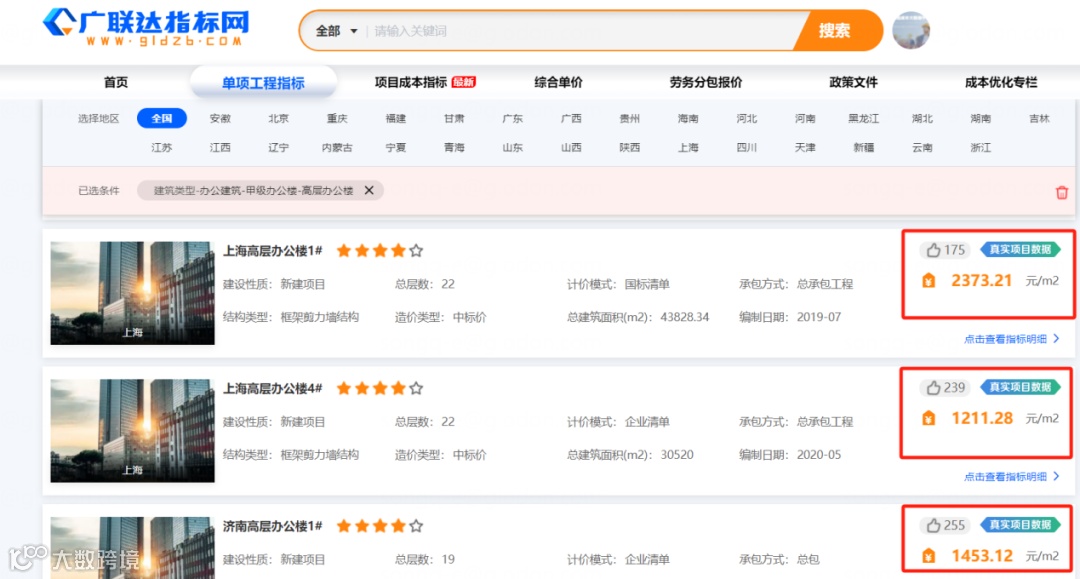Open the 政策文件 tab
The image size is (1080, 579).
(853, 82)
